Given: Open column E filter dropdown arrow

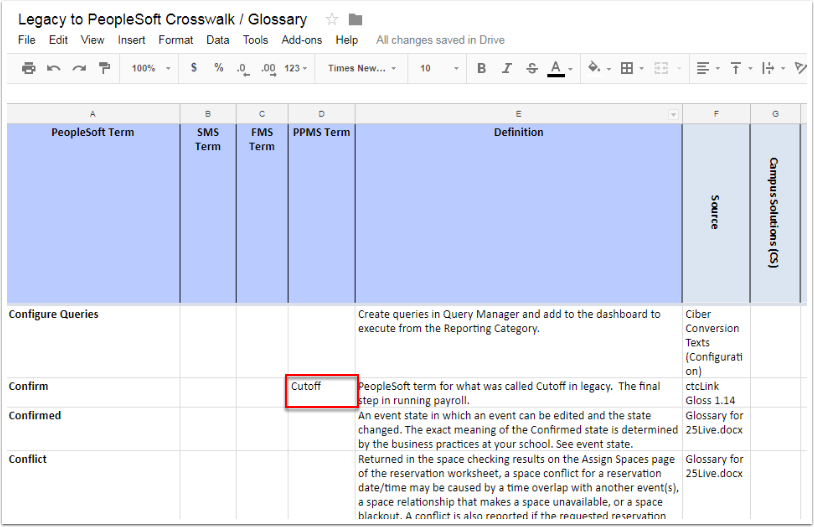Looking at the screenshot, I should pyautogui.click(x=673, y=114).
